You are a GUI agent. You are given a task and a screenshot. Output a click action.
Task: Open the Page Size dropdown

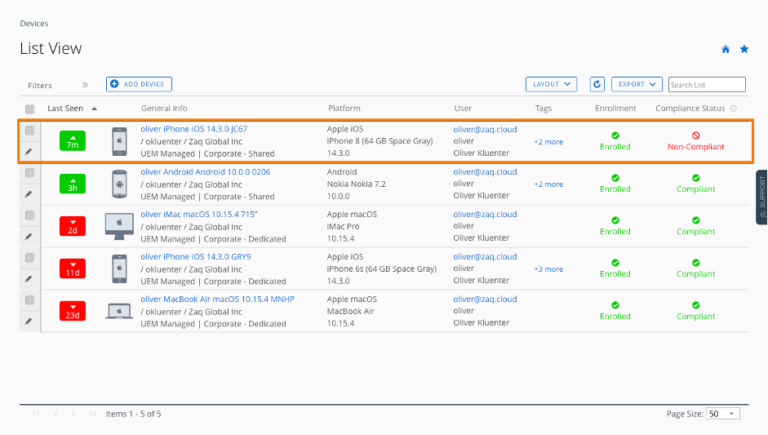click(x=723, y=414)
